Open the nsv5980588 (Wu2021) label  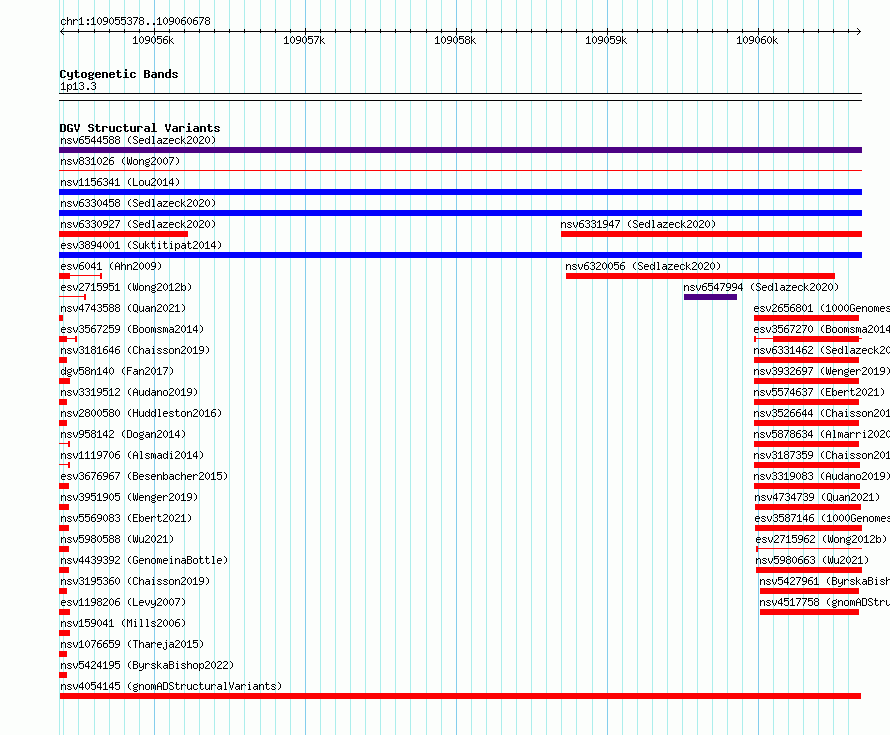(117, 539)
